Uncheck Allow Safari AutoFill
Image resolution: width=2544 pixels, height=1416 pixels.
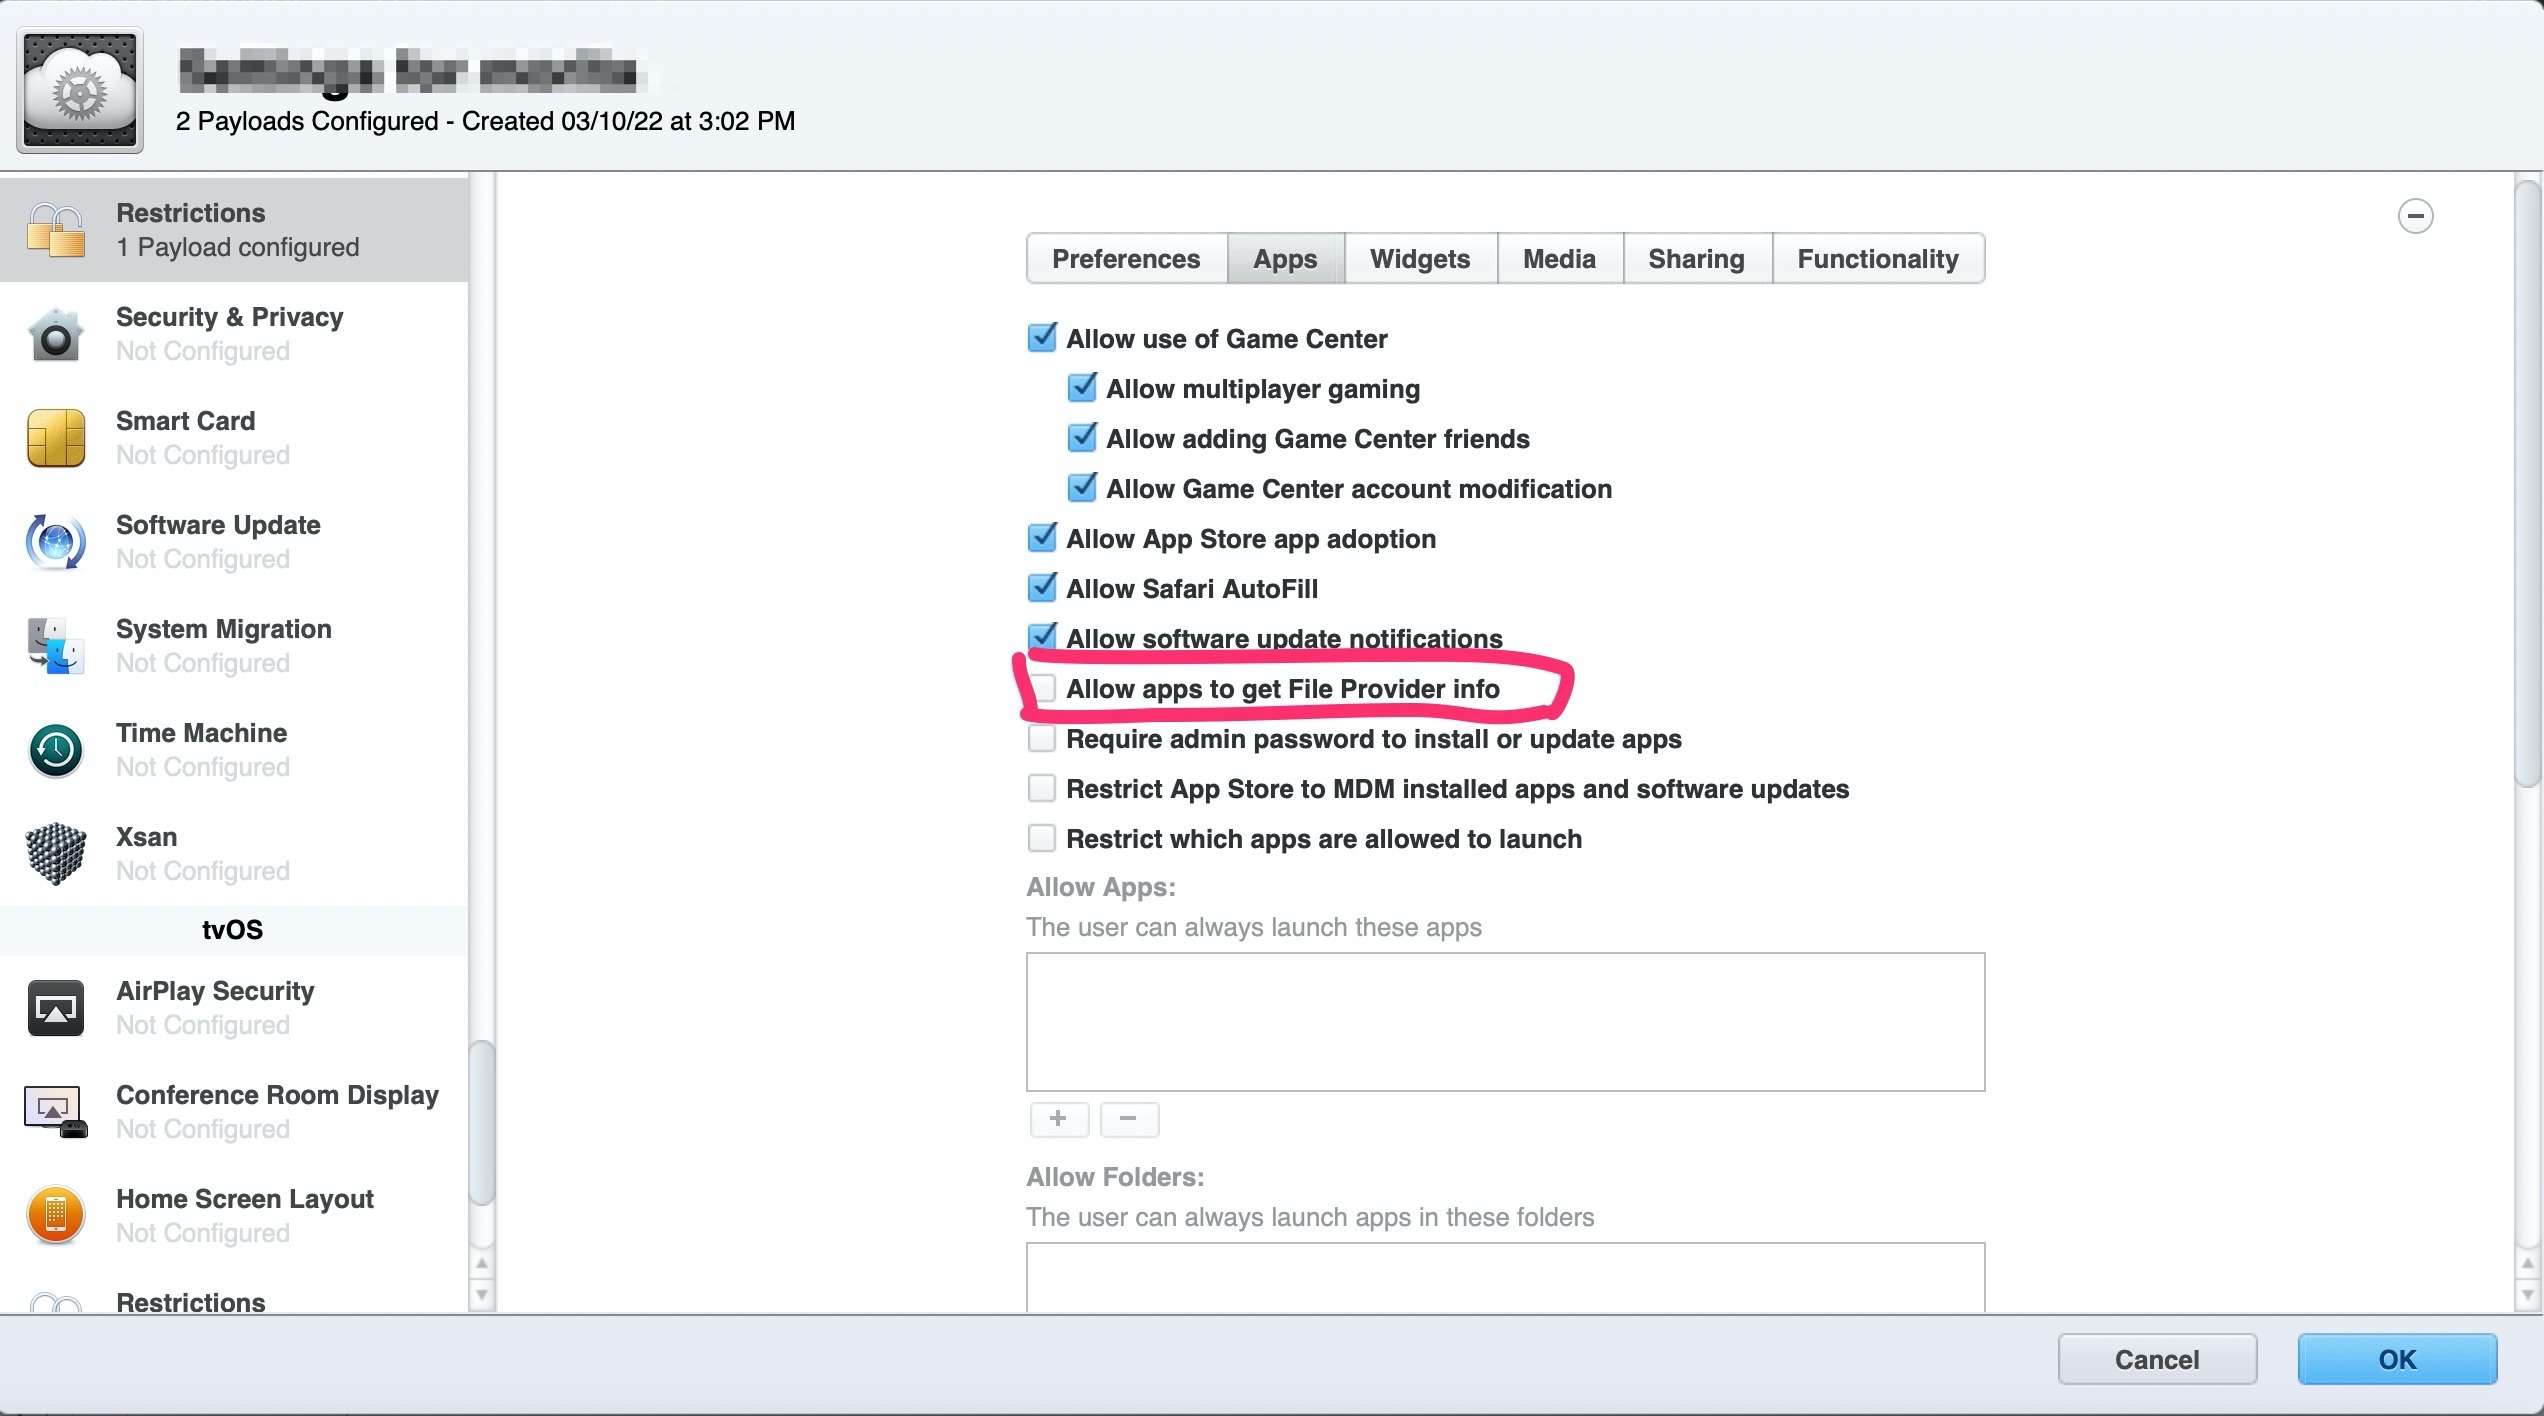point(1042,589)
